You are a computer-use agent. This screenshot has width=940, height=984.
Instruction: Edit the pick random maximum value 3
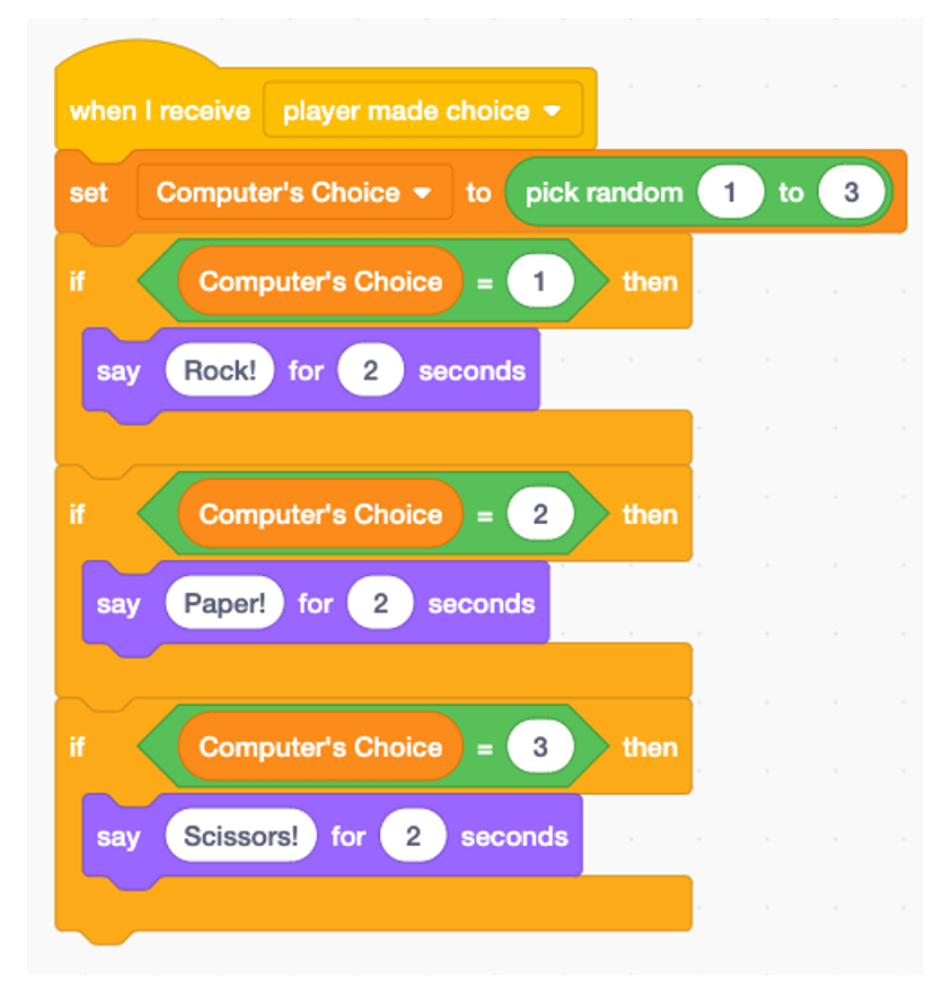pos(851,192)
